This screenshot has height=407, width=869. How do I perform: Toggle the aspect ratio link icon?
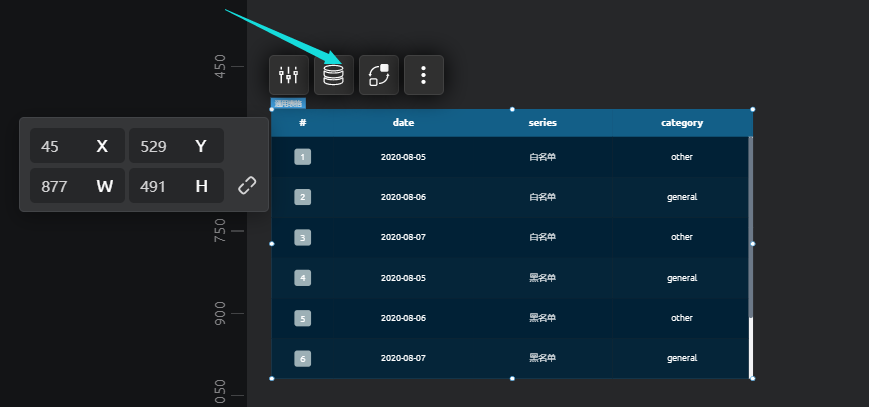pos(247,185)
